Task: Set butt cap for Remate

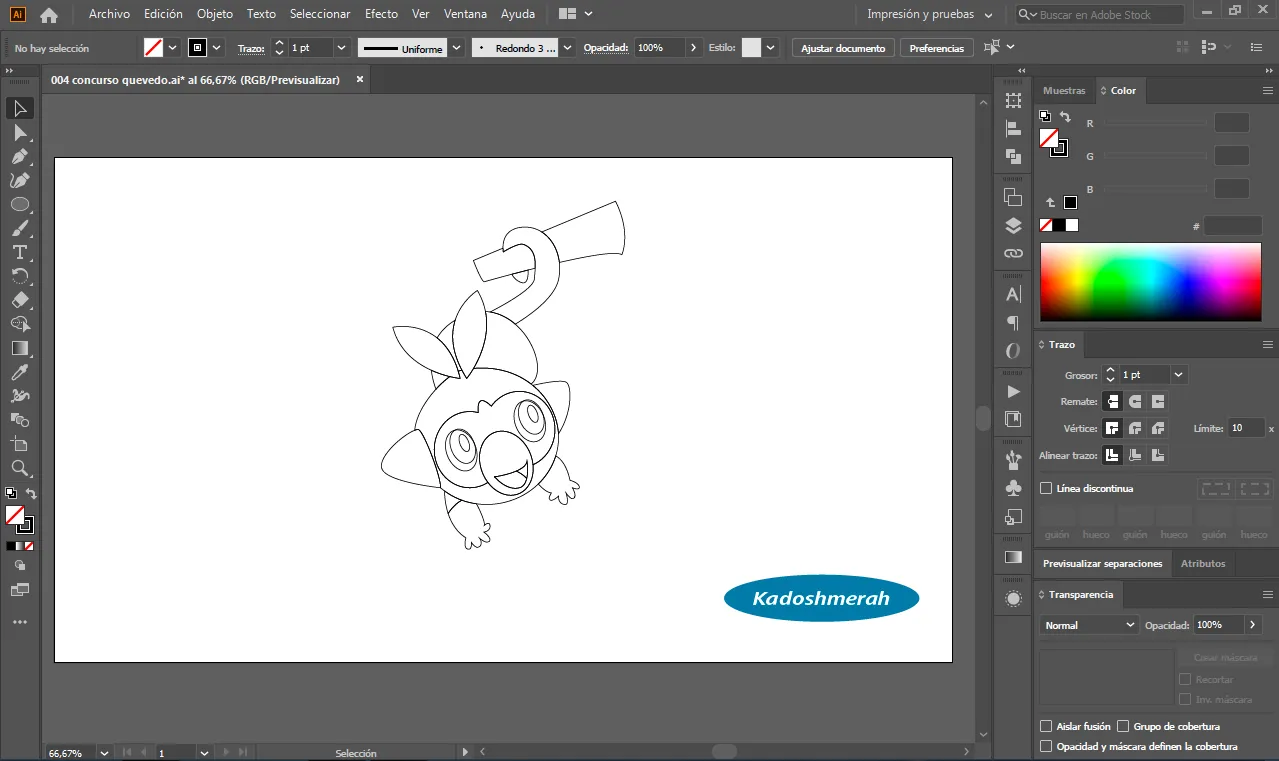Action: click(x=1112, y=401)
